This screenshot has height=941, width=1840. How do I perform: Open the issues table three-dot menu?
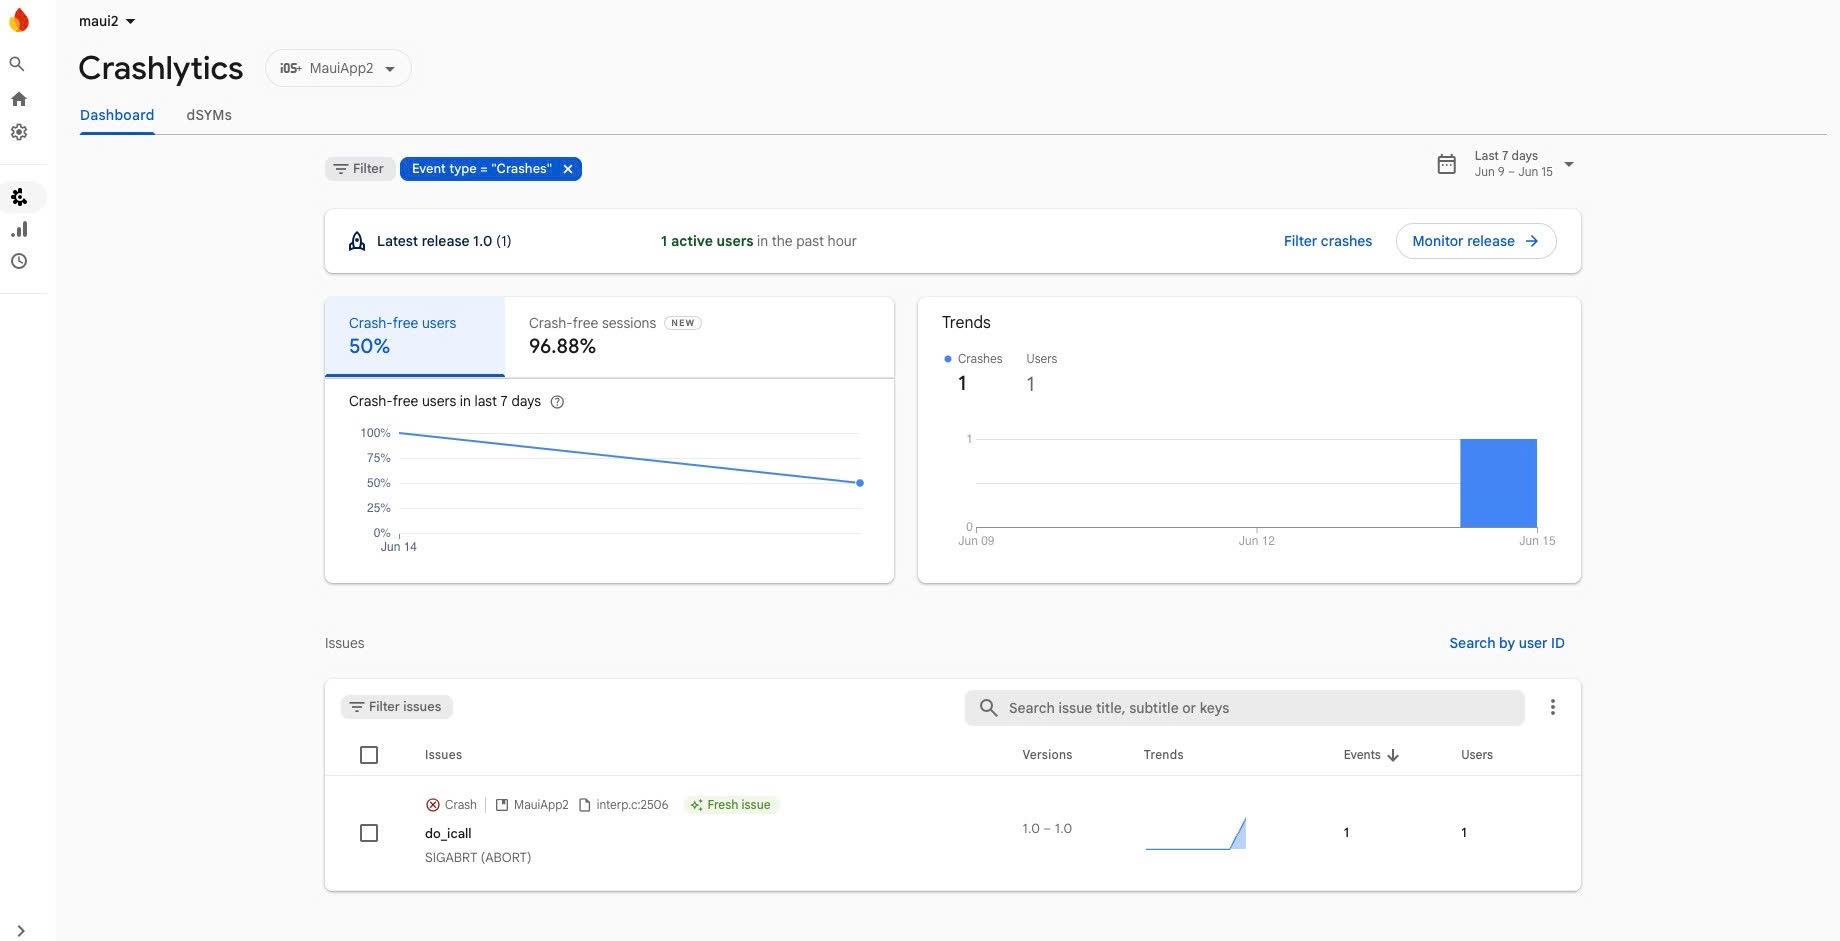1553,707
